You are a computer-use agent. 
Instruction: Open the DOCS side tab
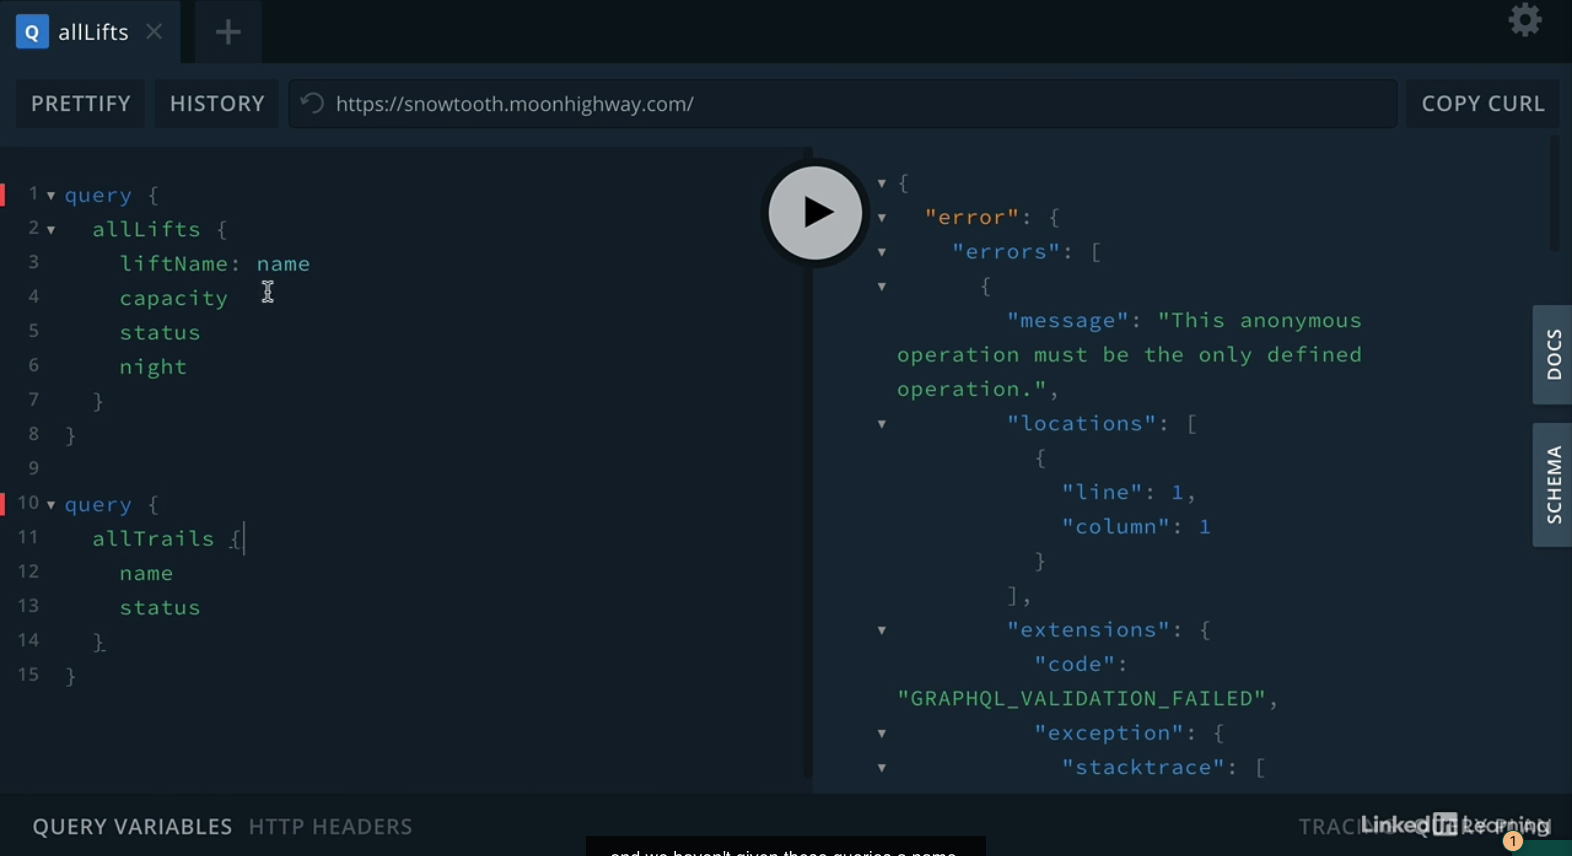click(x=1553, y=355)
